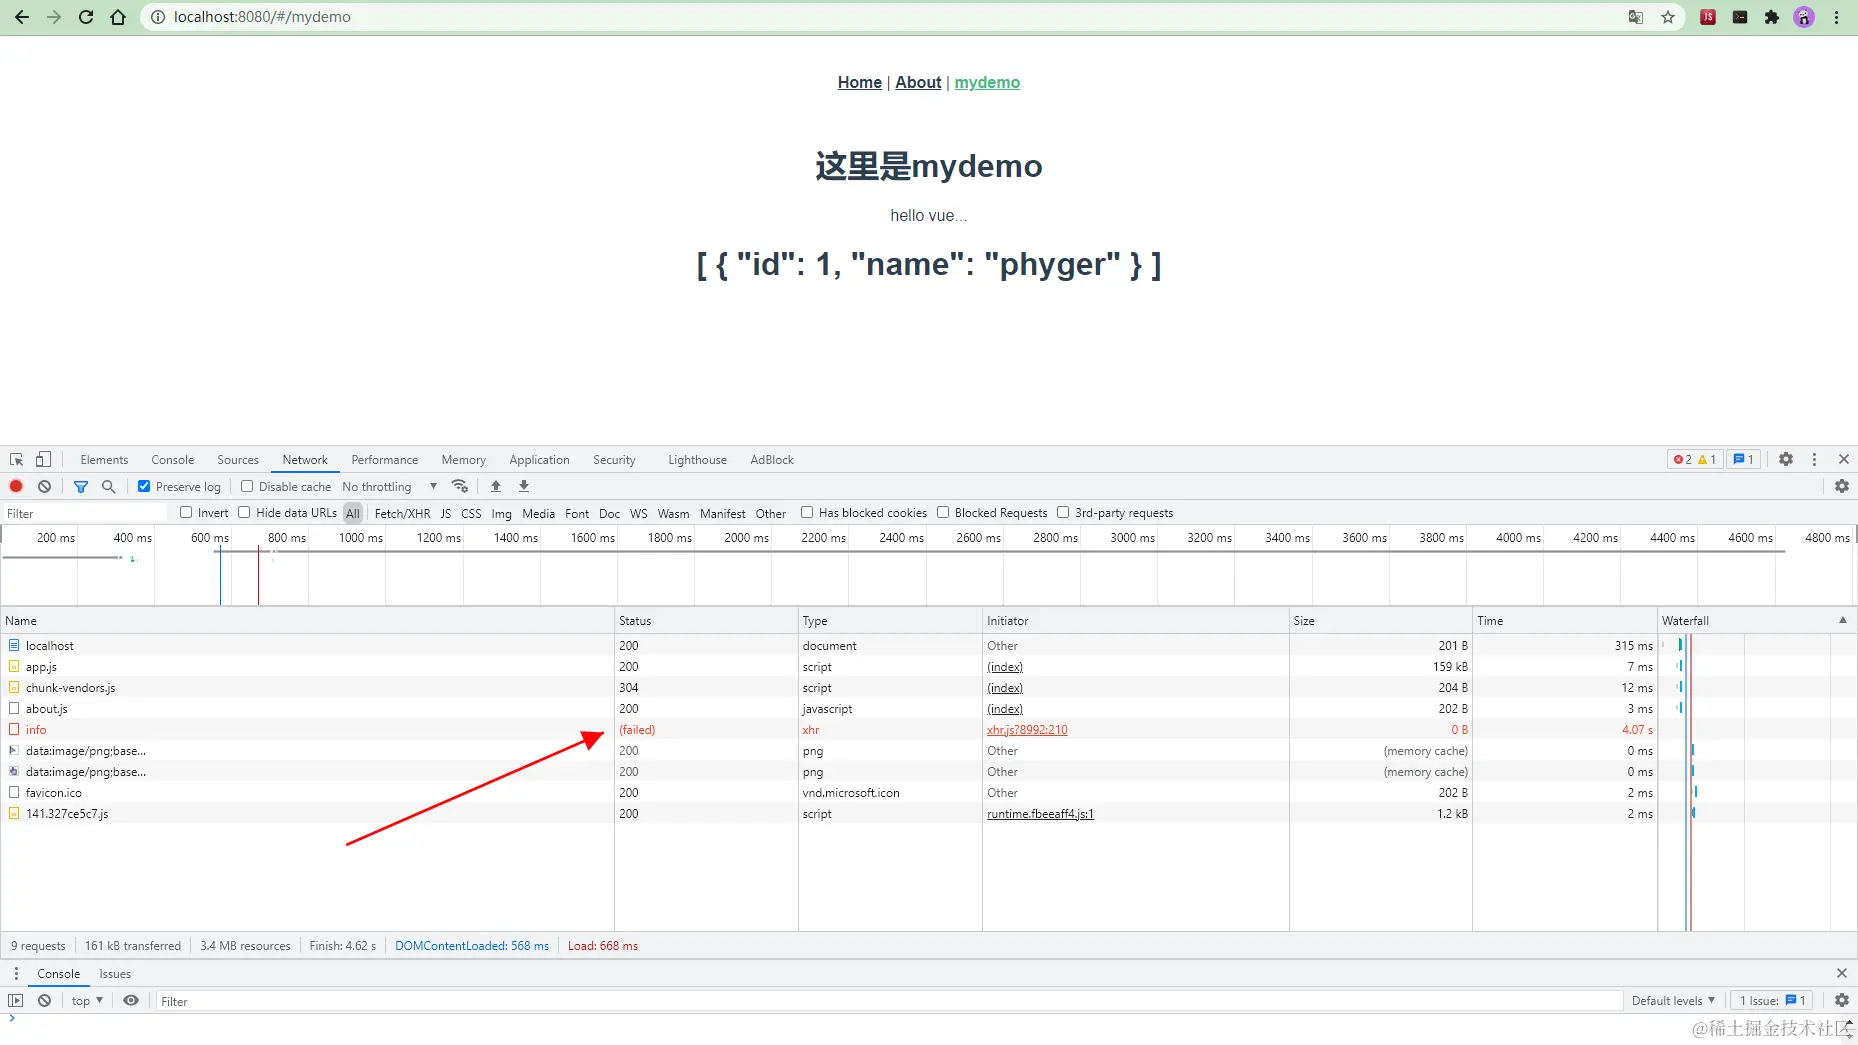Open the About link on the page
The height and width of the screenshot is (1045, 1858).
918,83
